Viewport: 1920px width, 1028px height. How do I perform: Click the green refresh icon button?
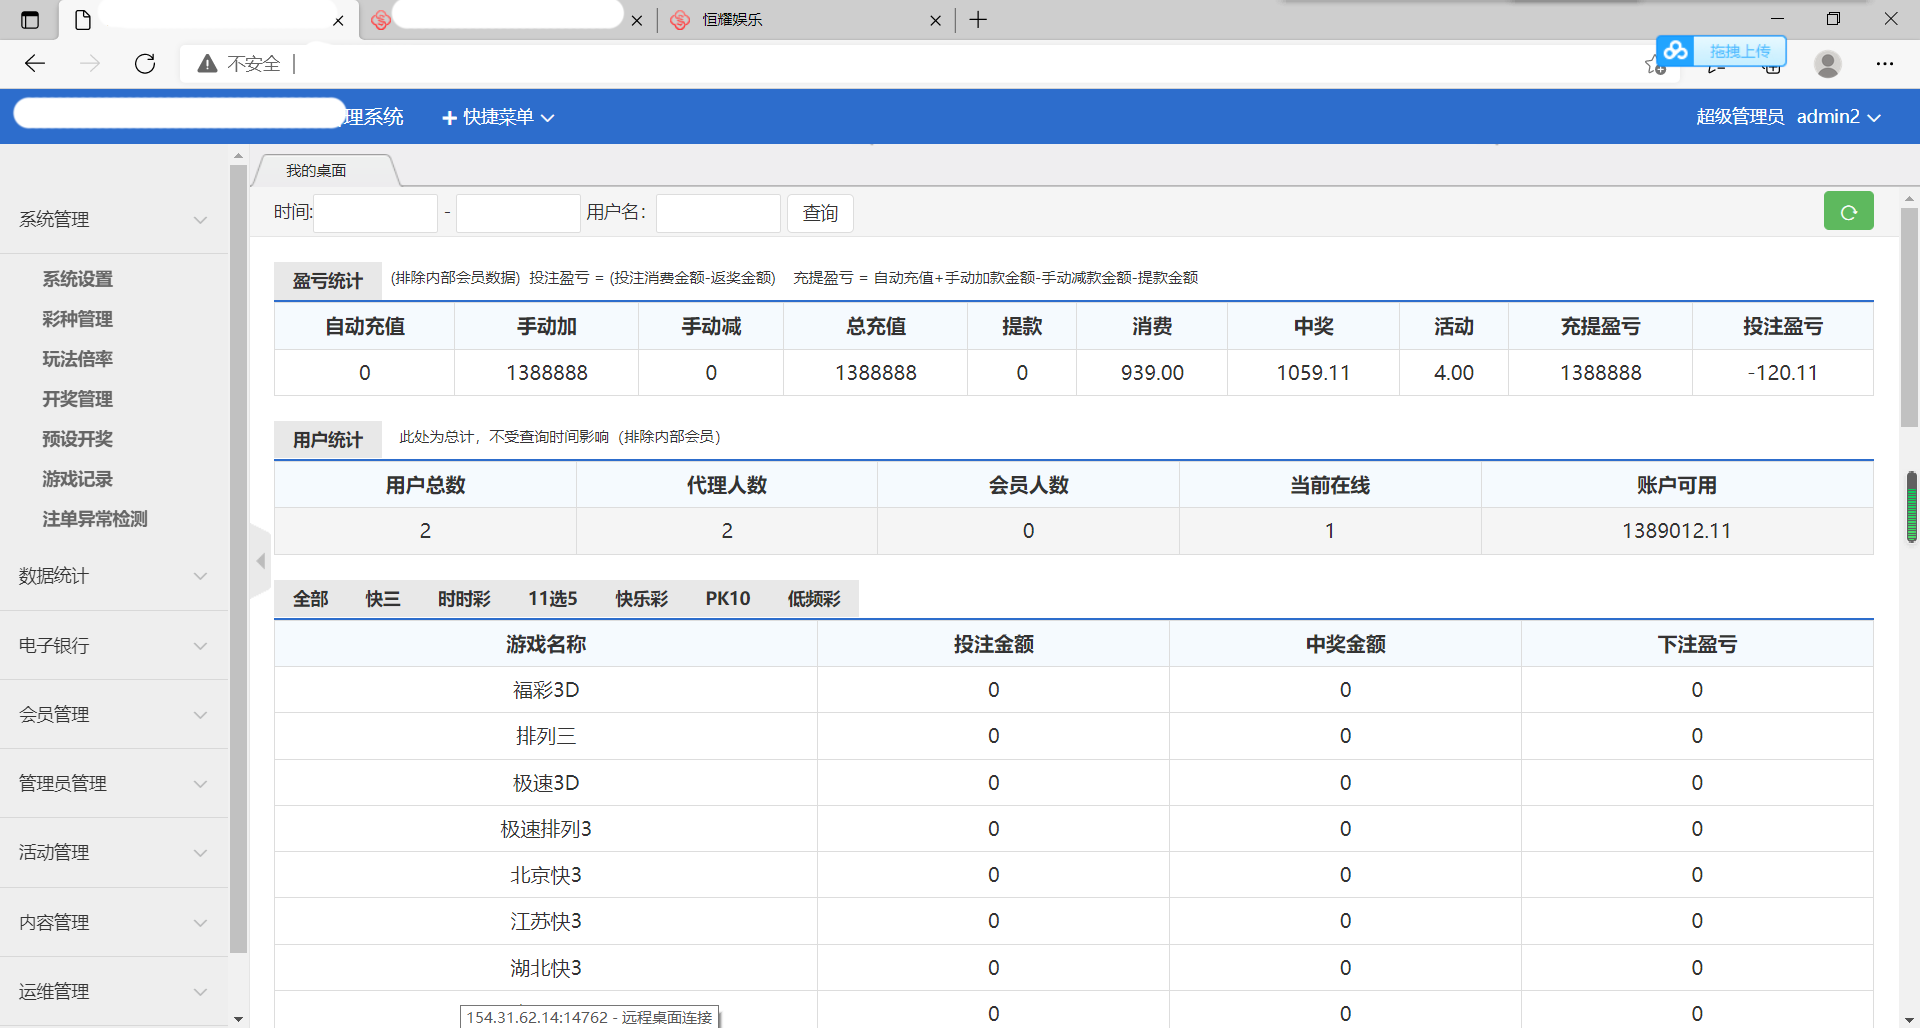tap(1848, 212)
